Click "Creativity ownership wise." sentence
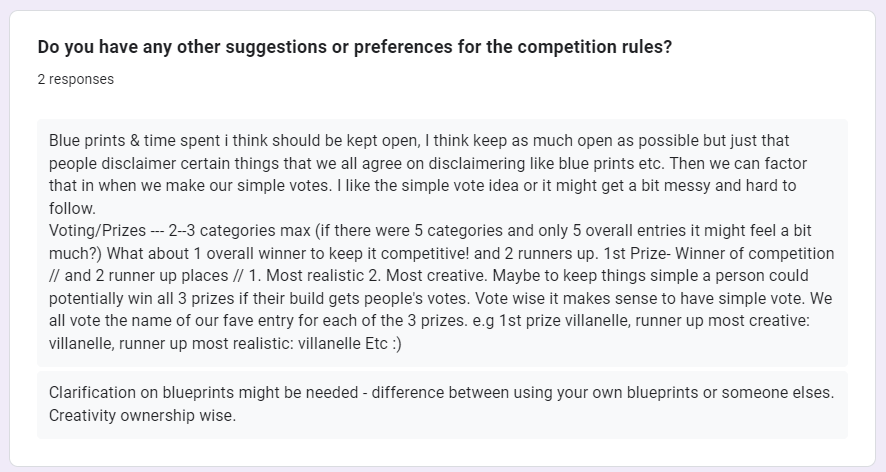The height and width of the screenshot is (472, 886). point(142,415)
